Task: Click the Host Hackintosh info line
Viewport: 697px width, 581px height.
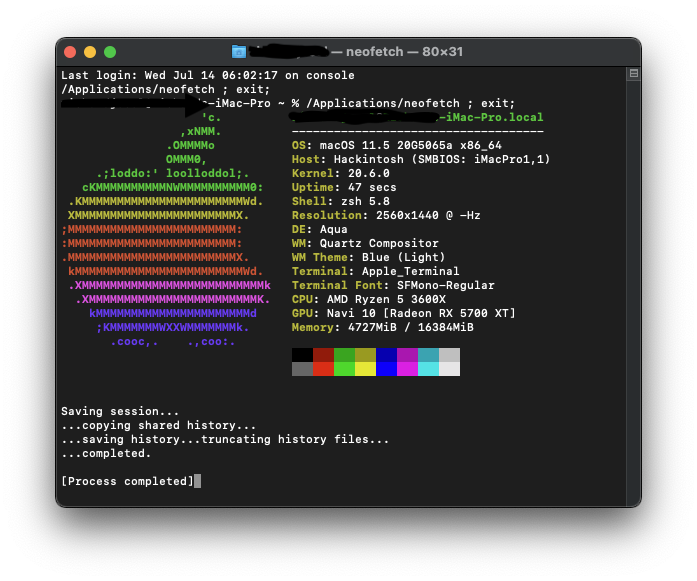Action: pyautogui.click(x=420, y=159)
